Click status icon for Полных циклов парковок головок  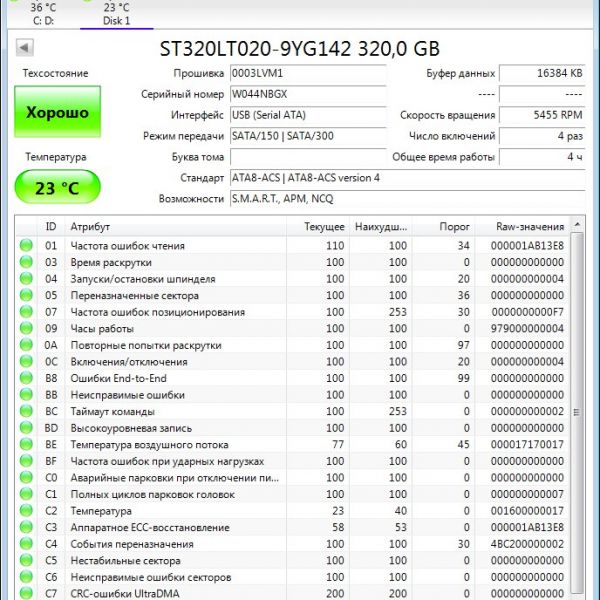click(26, 494)
